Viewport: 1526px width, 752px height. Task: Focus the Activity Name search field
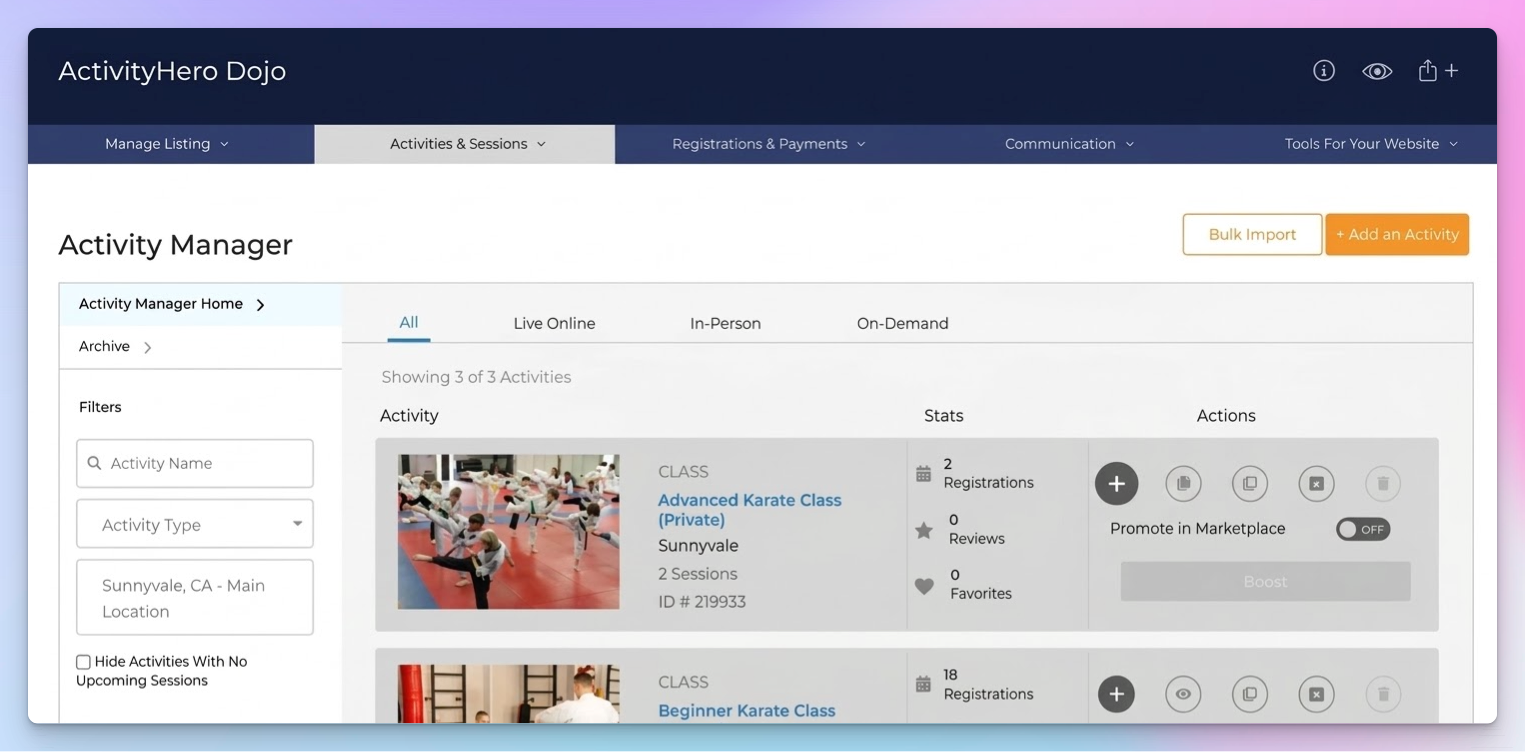click(195, 463)
